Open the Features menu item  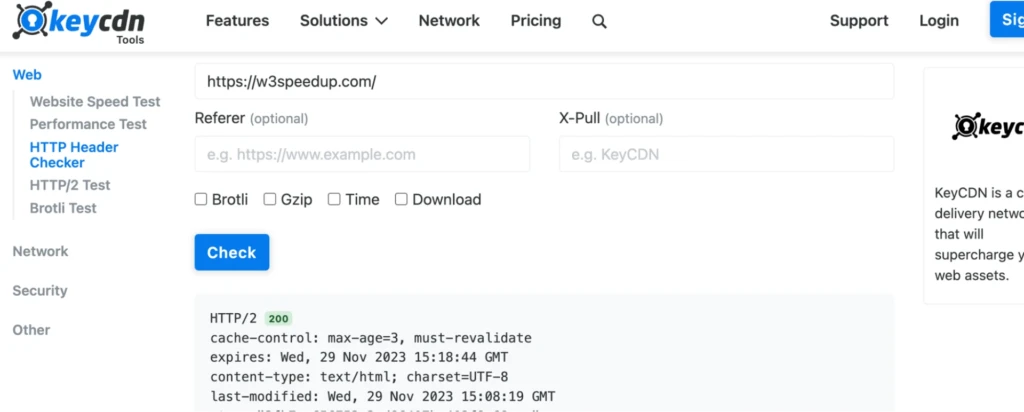pyautogui.click(x=237, y=21)
